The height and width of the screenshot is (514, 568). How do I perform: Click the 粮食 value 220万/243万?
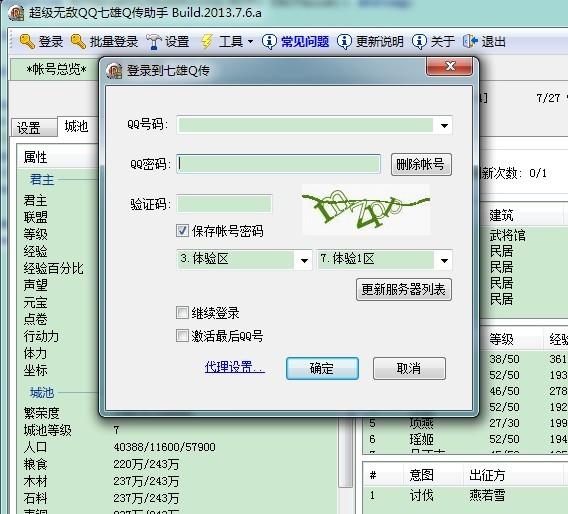(146, 464)
